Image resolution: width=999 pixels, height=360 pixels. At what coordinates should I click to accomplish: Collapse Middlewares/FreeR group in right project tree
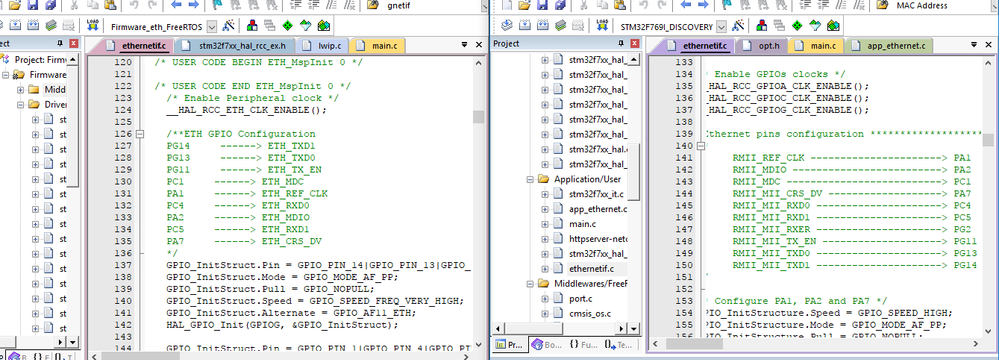point(529,284)
